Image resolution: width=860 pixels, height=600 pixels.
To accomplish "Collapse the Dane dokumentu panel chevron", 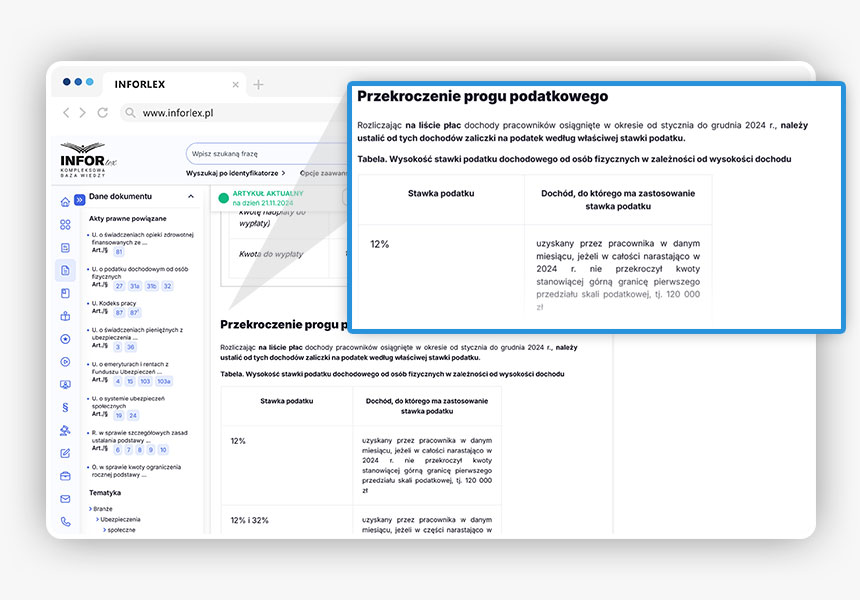I will [191, 197].
